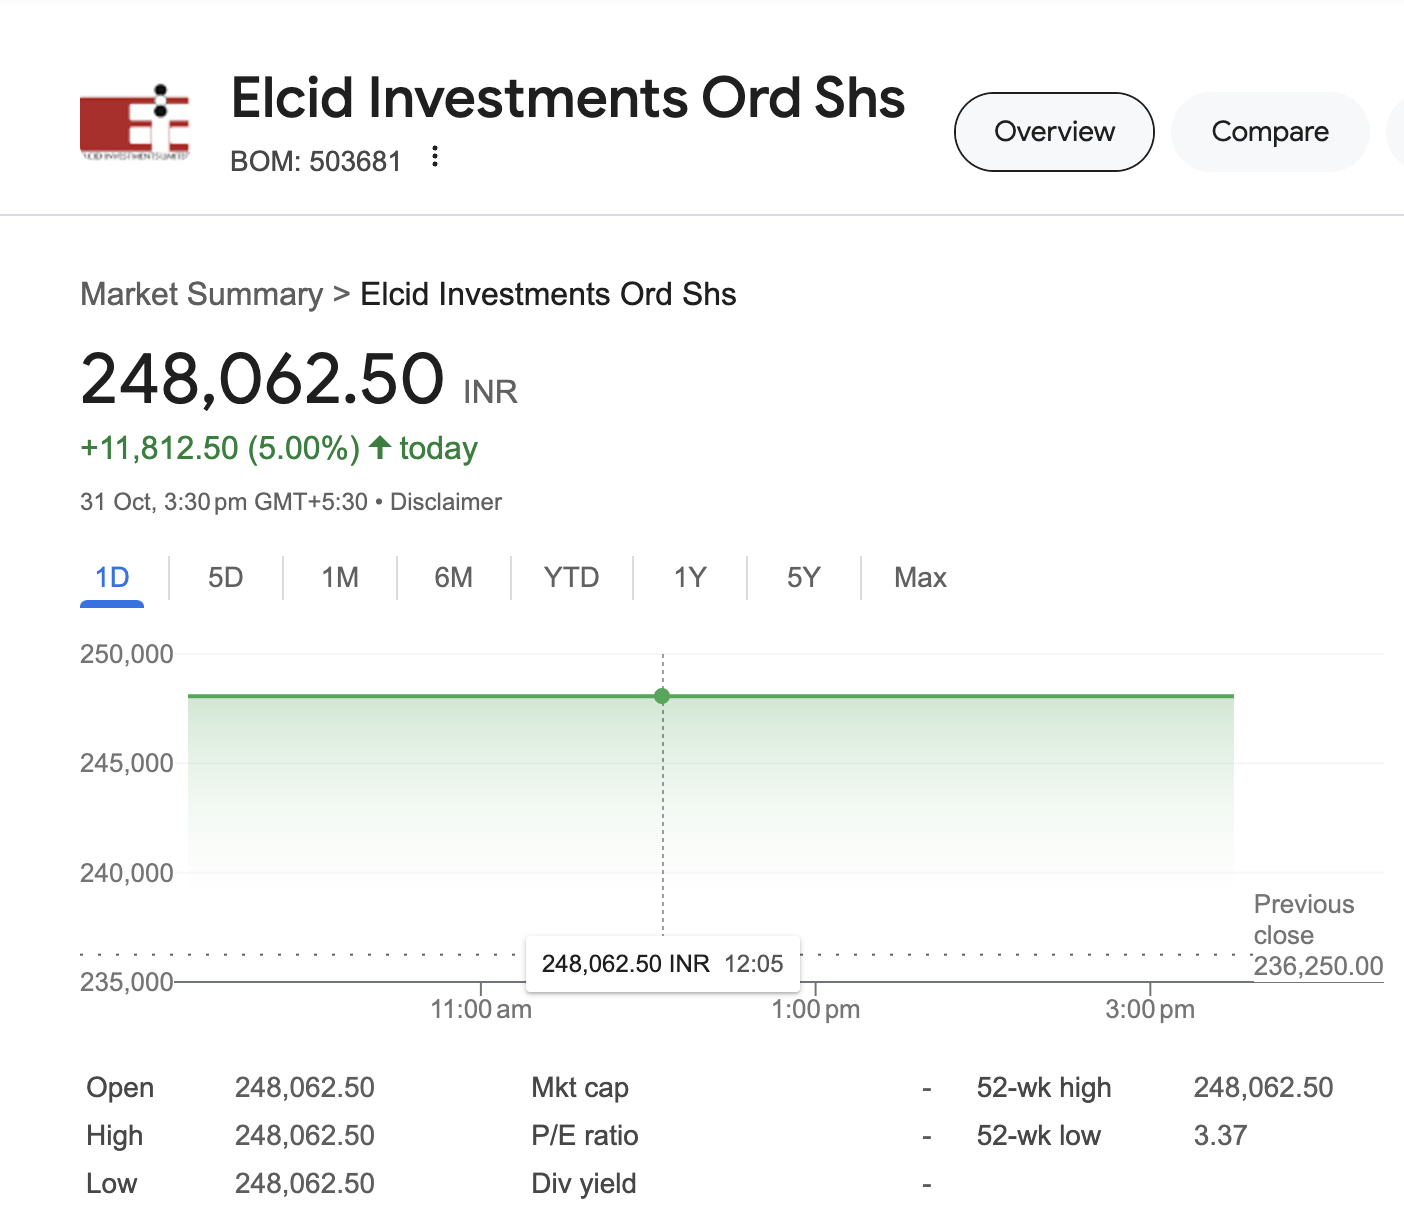Image resolution: width=1404 pixels, height=1222 pixels.
Task: Click the 52-wk high value
Action: coord(1263,1088)
